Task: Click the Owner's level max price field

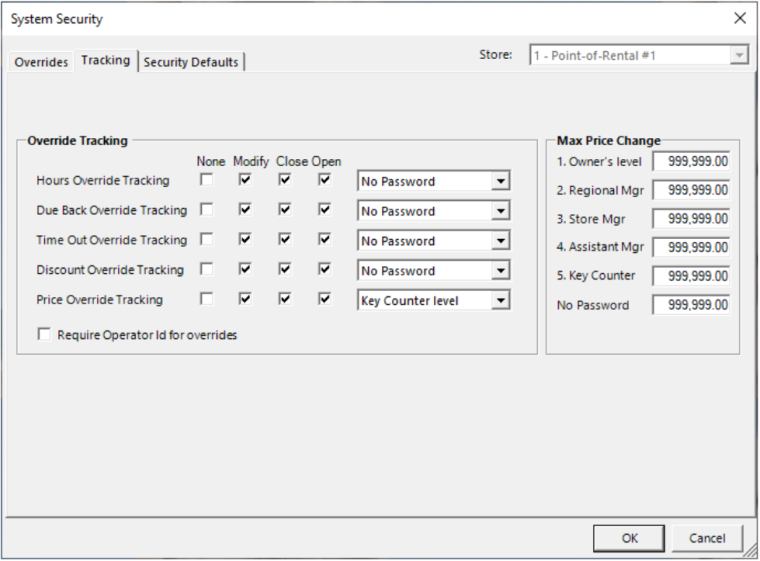Action: coord(691,161)
